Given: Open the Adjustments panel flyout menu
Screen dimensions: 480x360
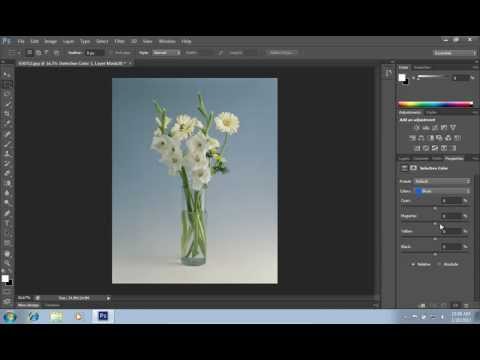Looking at the screenshot, I should pyautogui.click(x=475, y=113).
